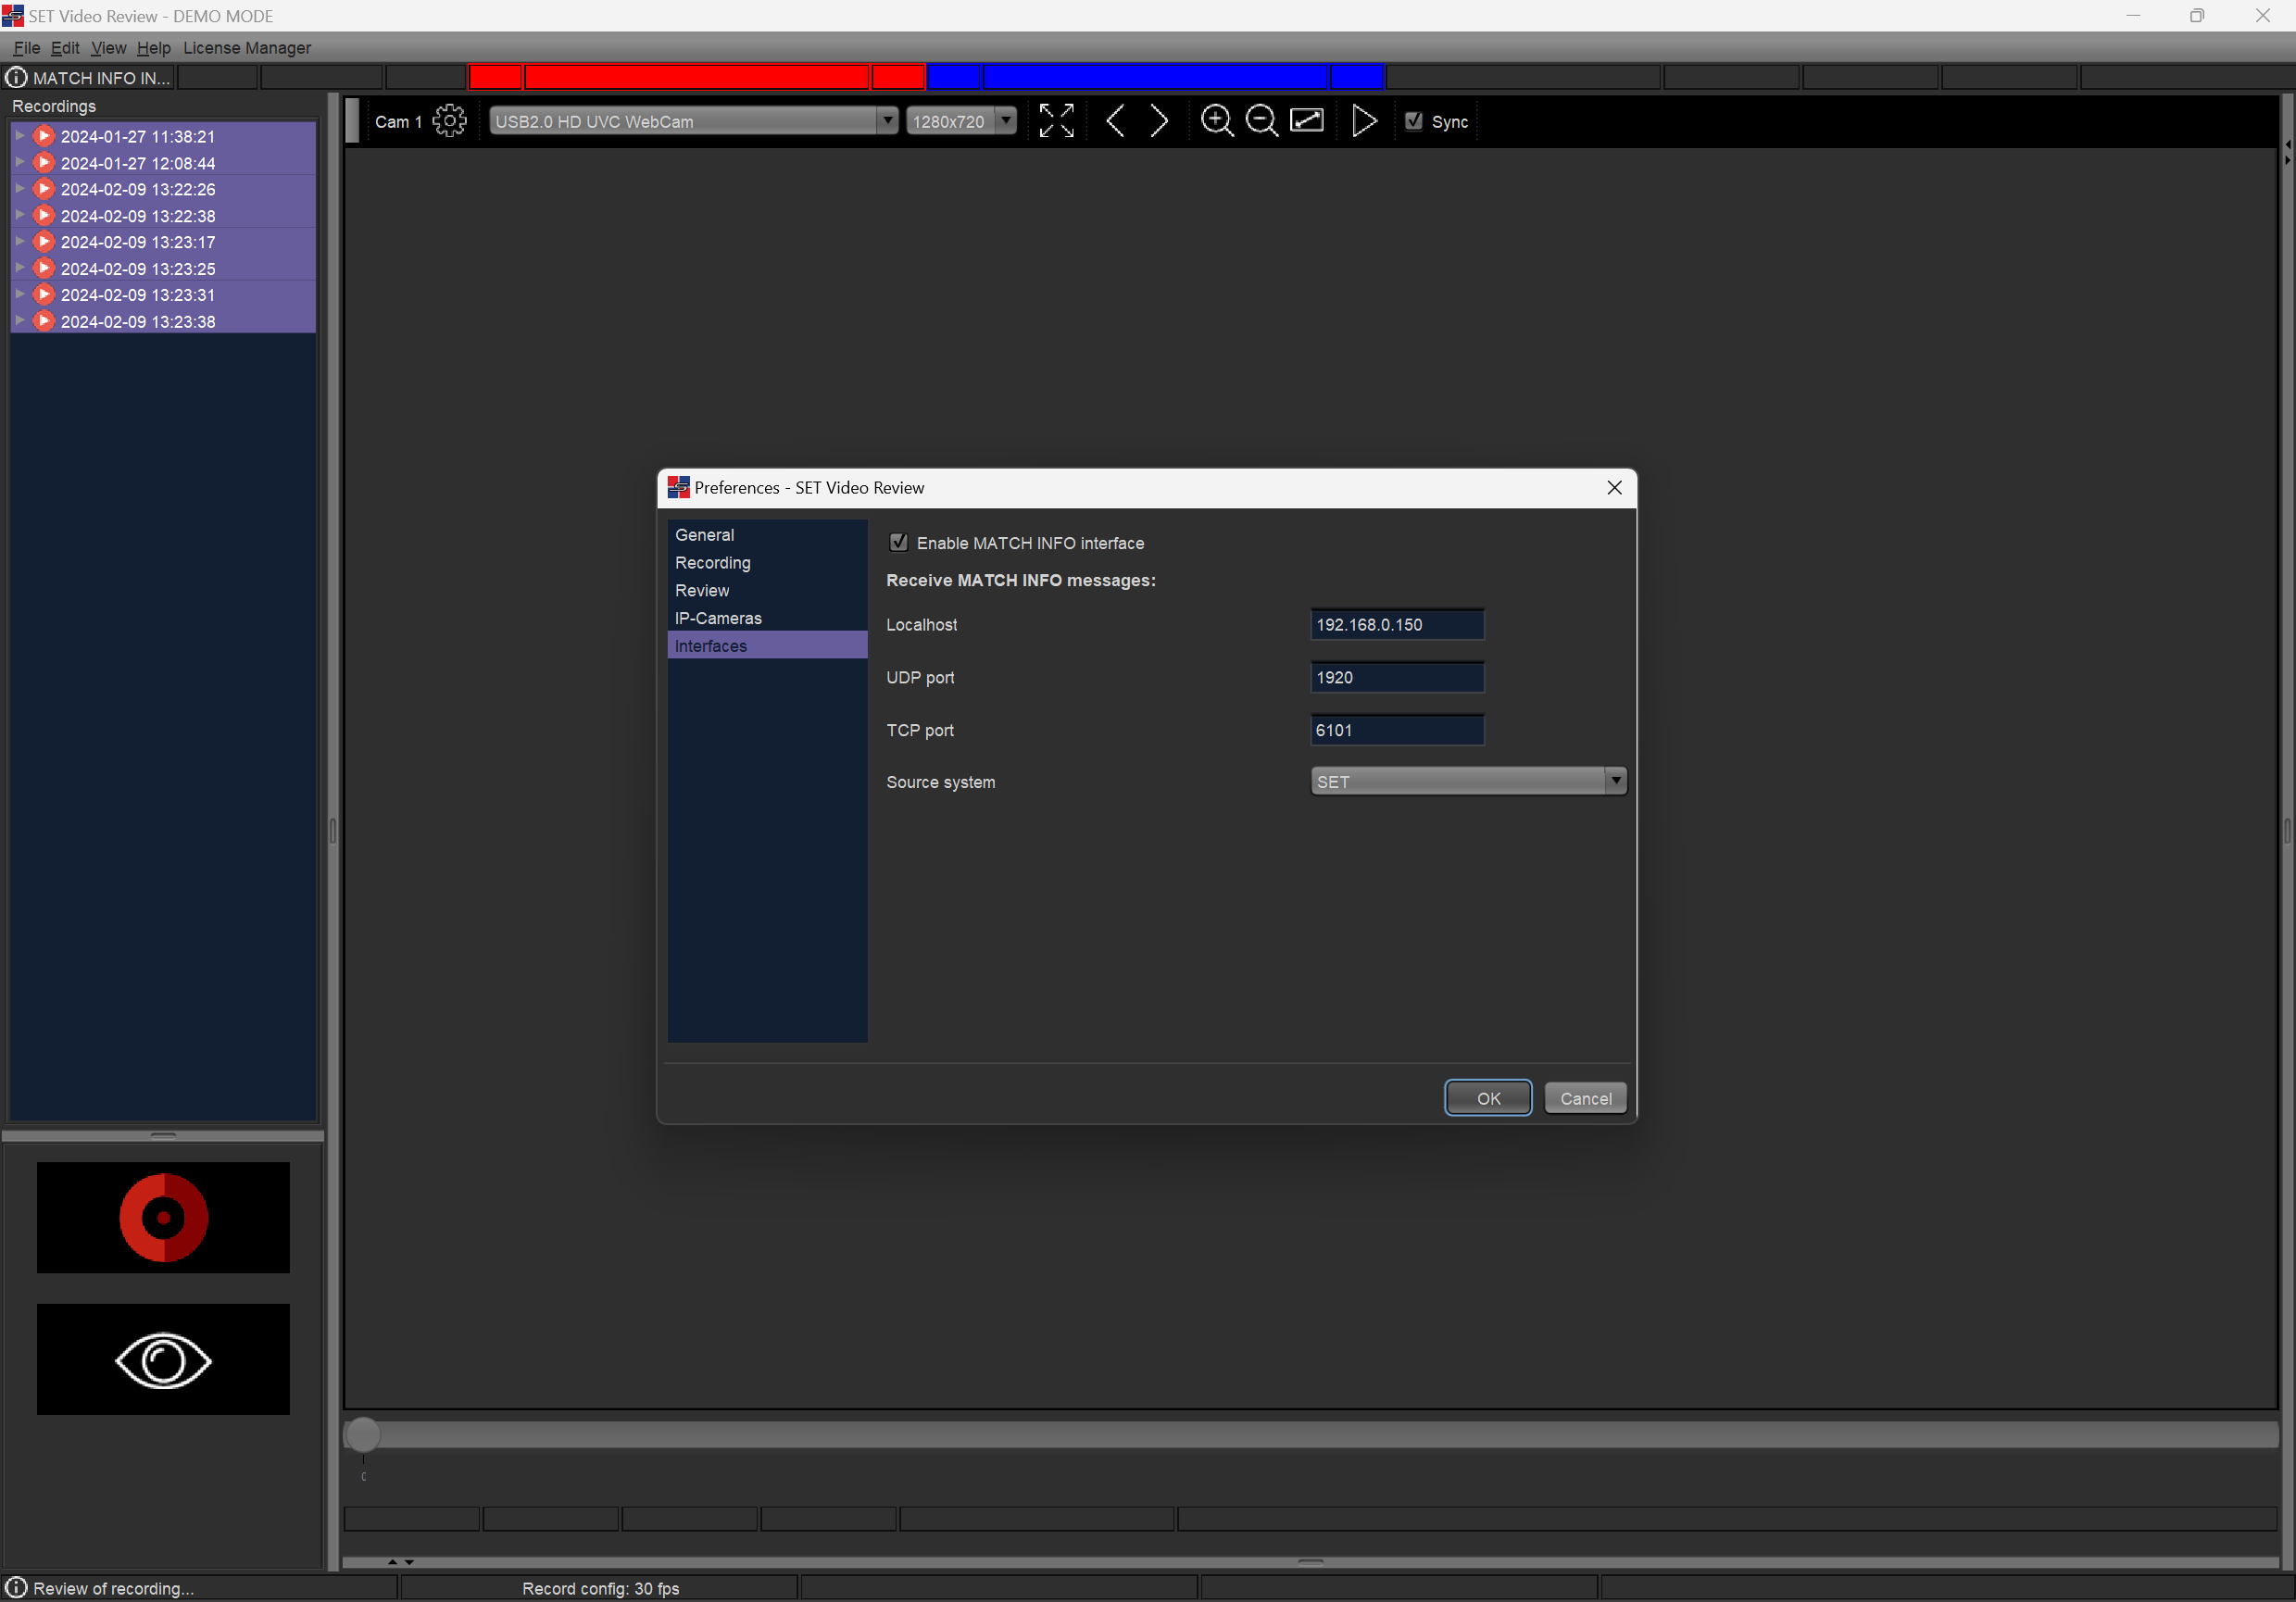Click the fit-to-window image icon
The width and height of the screenshot is (2296, 1602).
(1307, 121)
